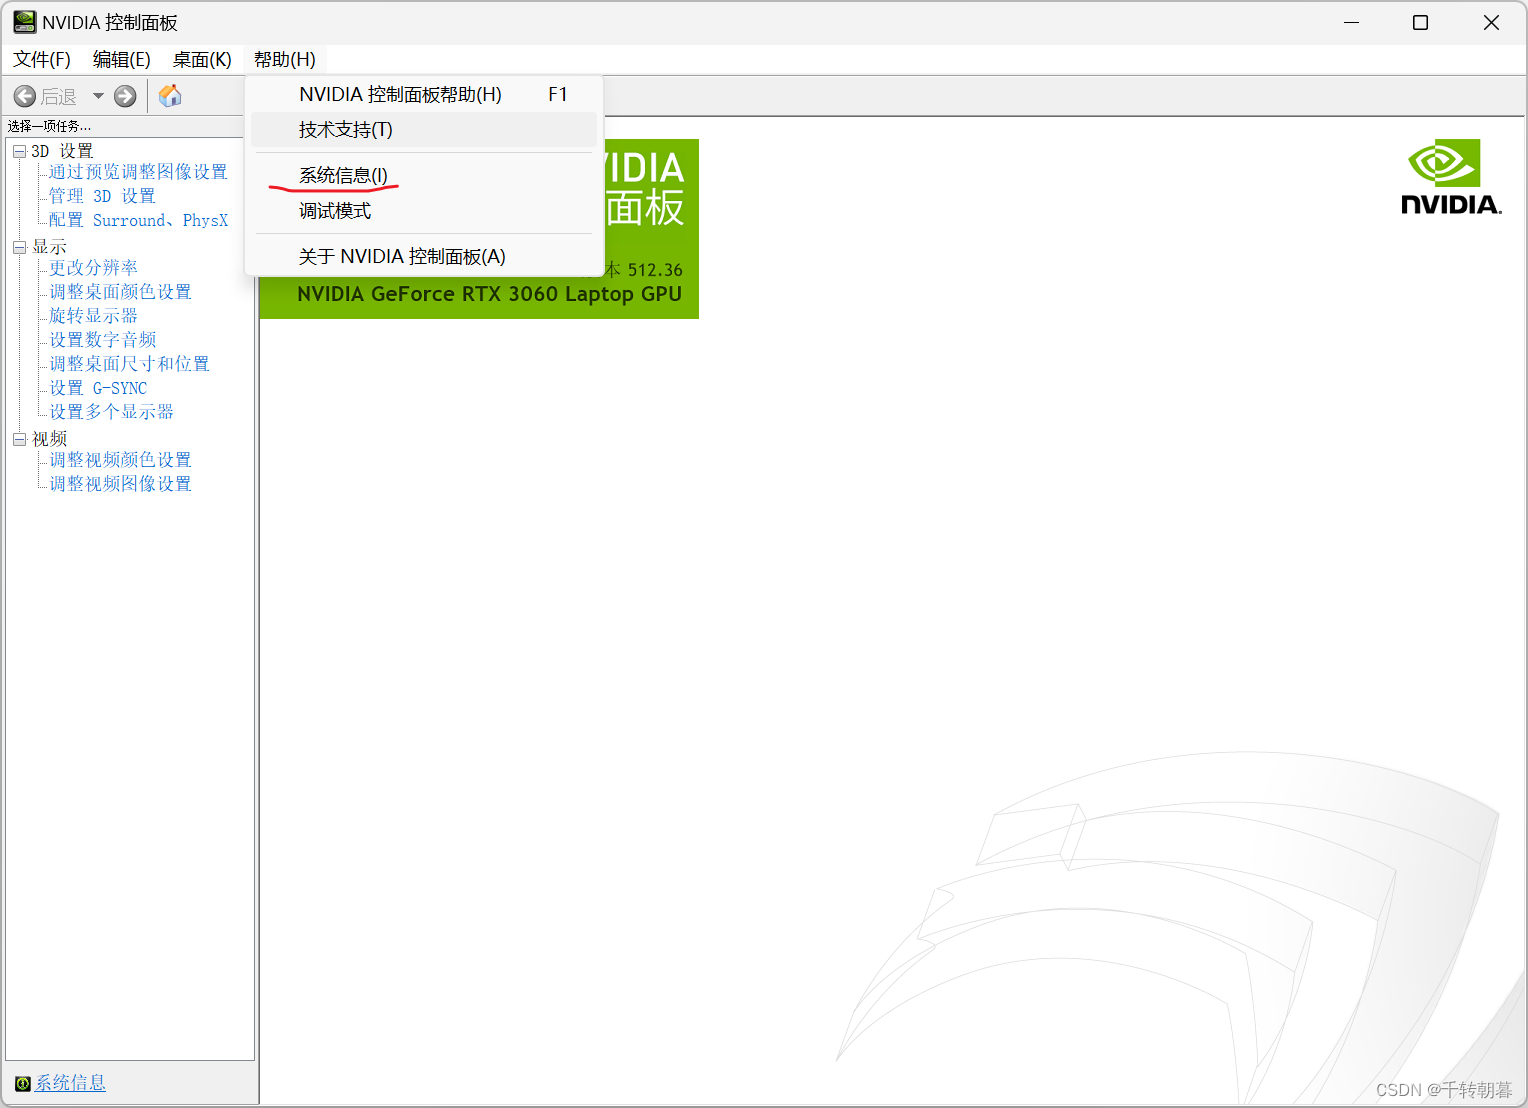Select 关于 NVIDIA 控制面板(A) entry

(424, 257)
